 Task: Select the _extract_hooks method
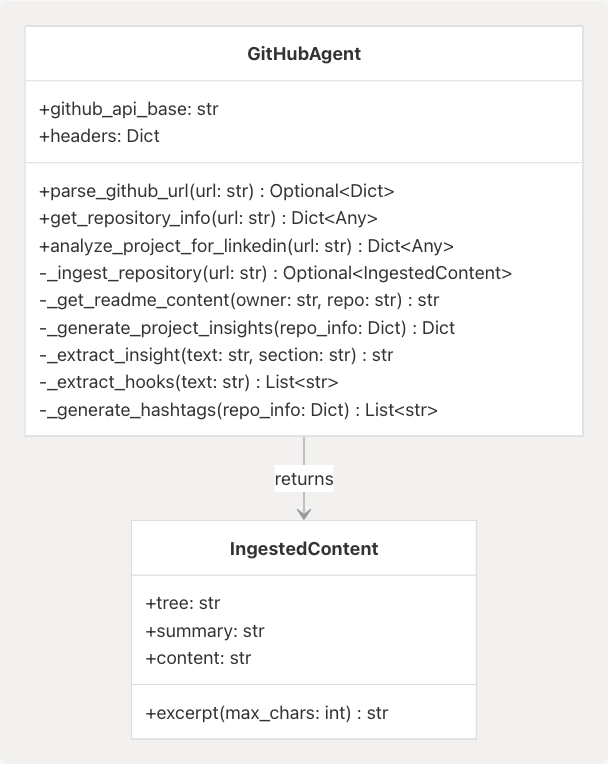189,382
